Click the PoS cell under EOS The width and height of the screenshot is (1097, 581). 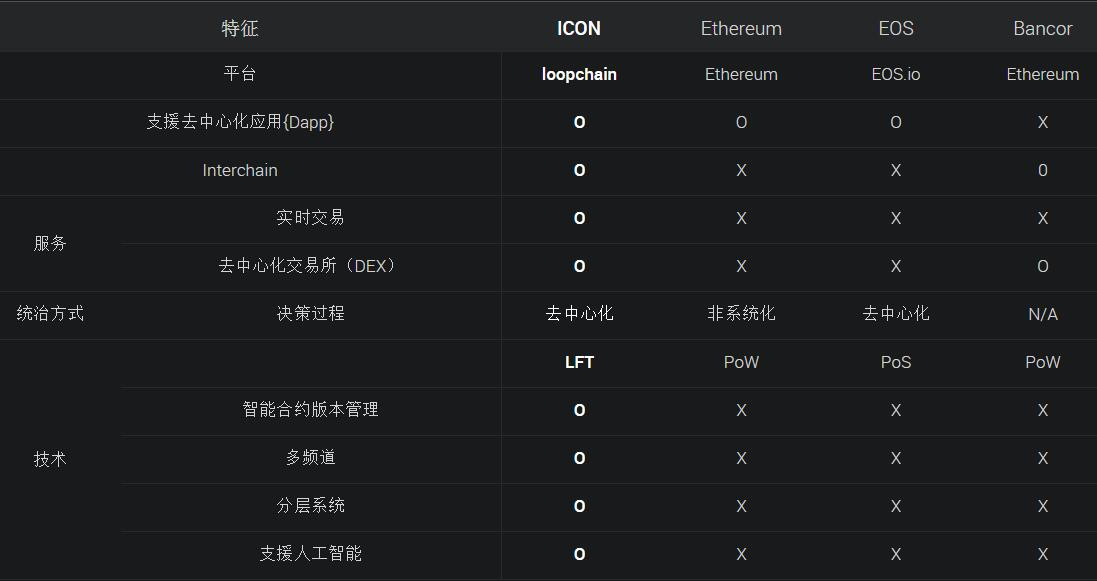[896, 363]
